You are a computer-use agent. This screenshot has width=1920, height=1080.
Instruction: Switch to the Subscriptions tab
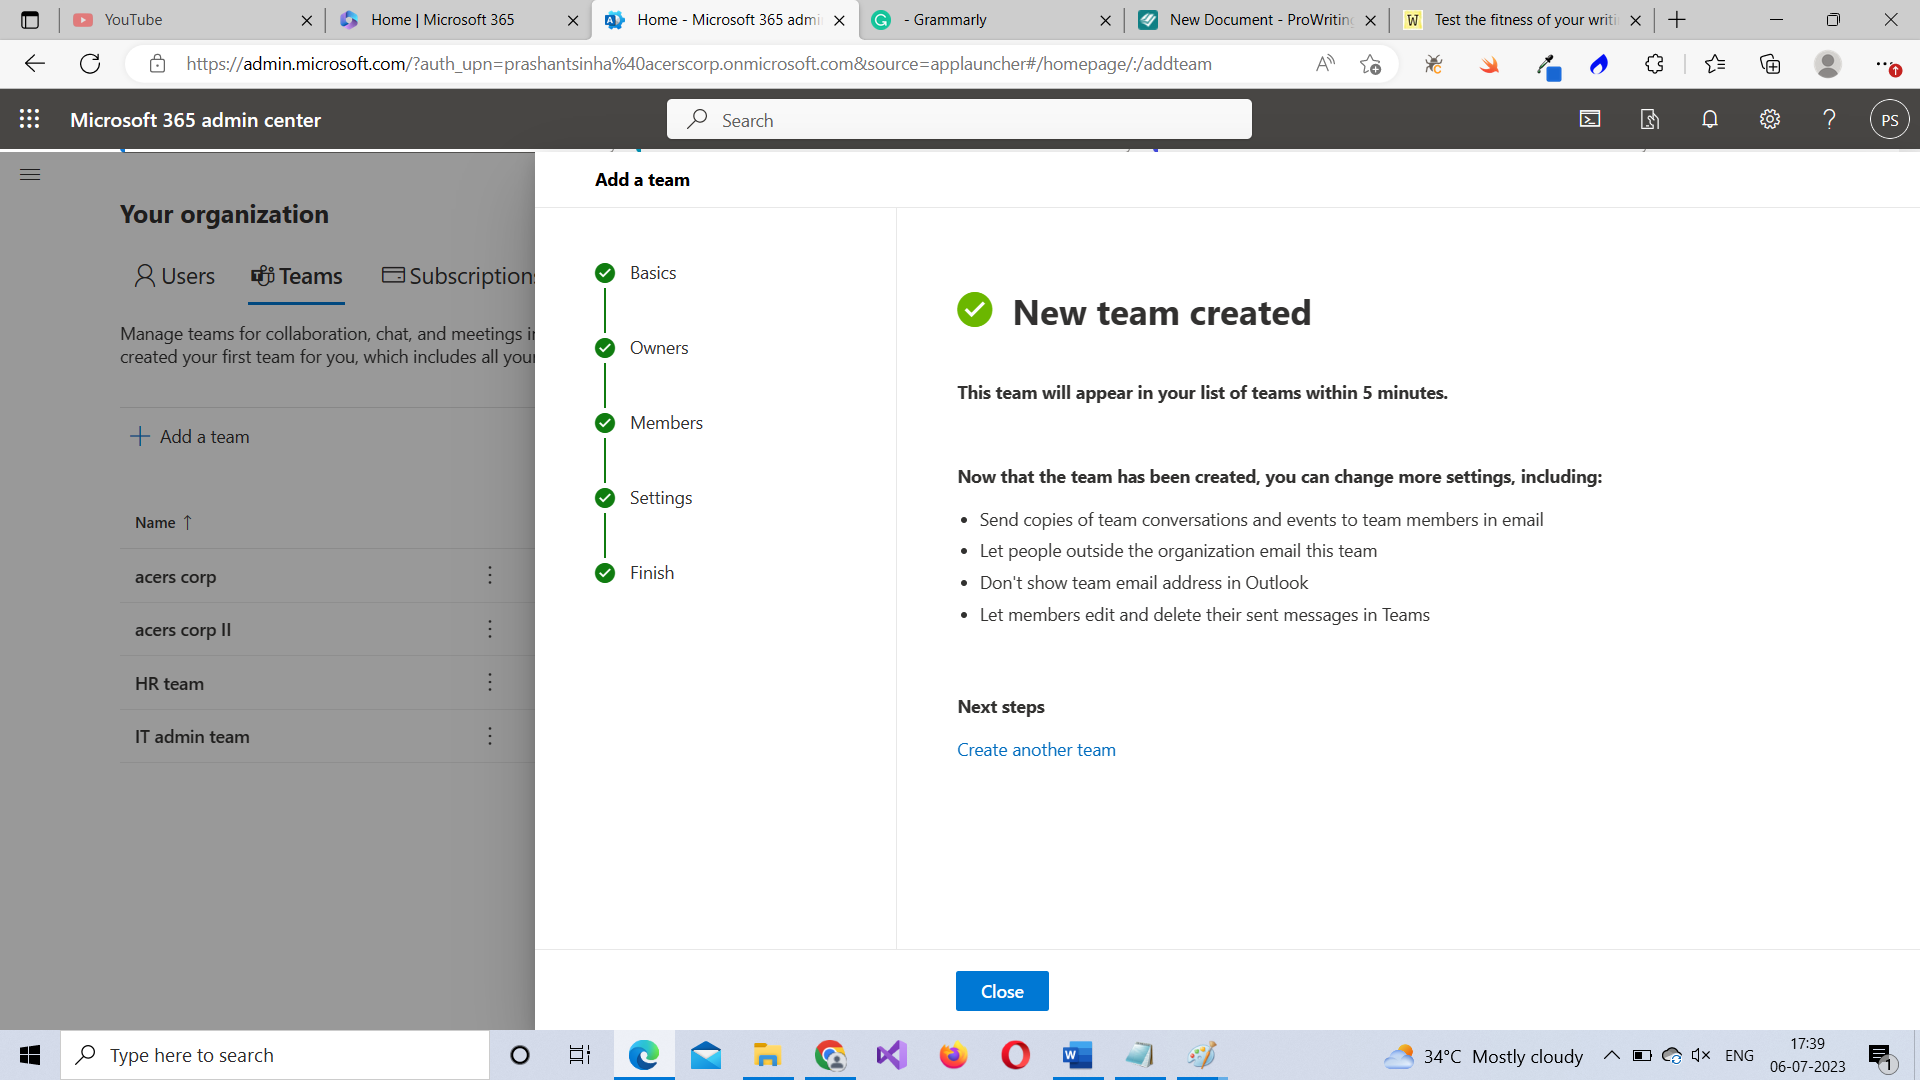coord(460,276)
